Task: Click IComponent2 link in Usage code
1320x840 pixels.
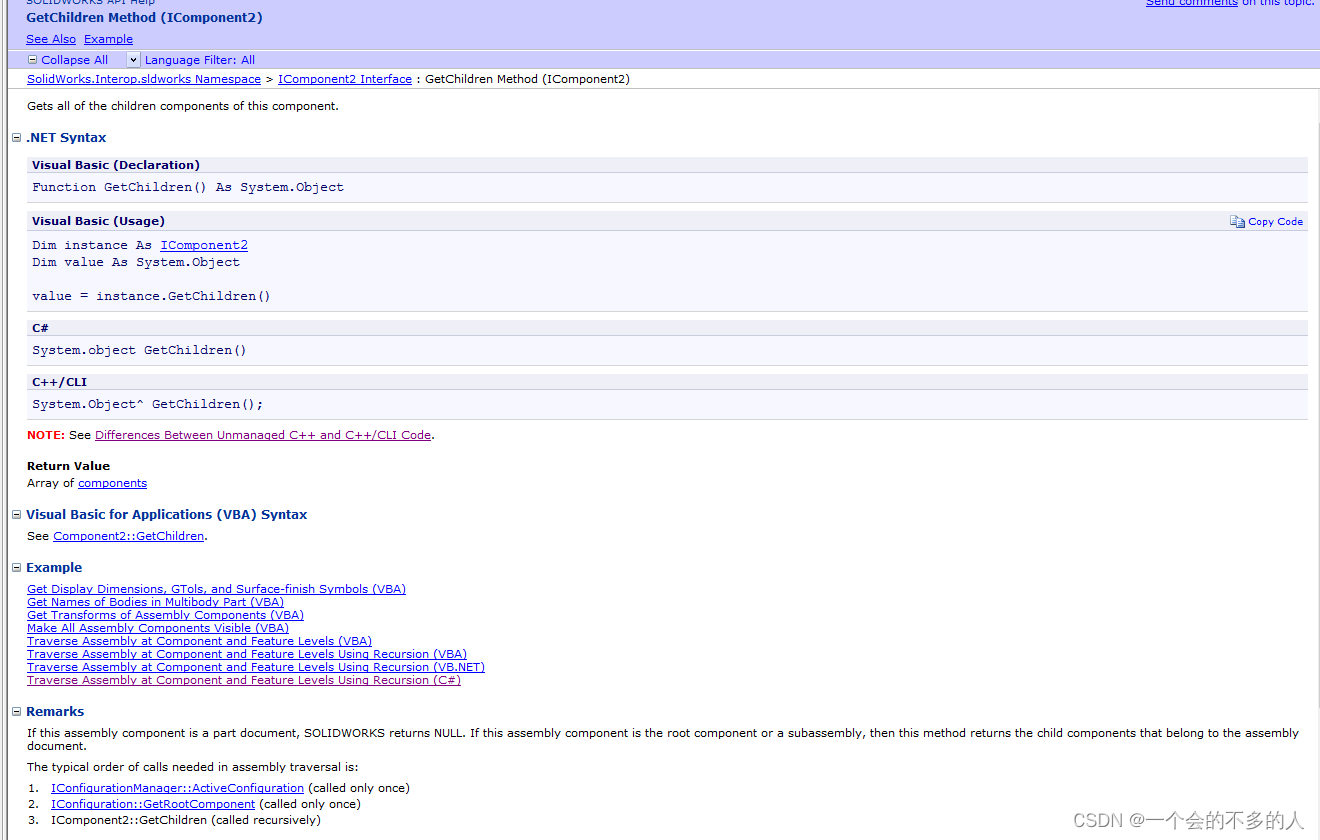Action: pos(204,245)
